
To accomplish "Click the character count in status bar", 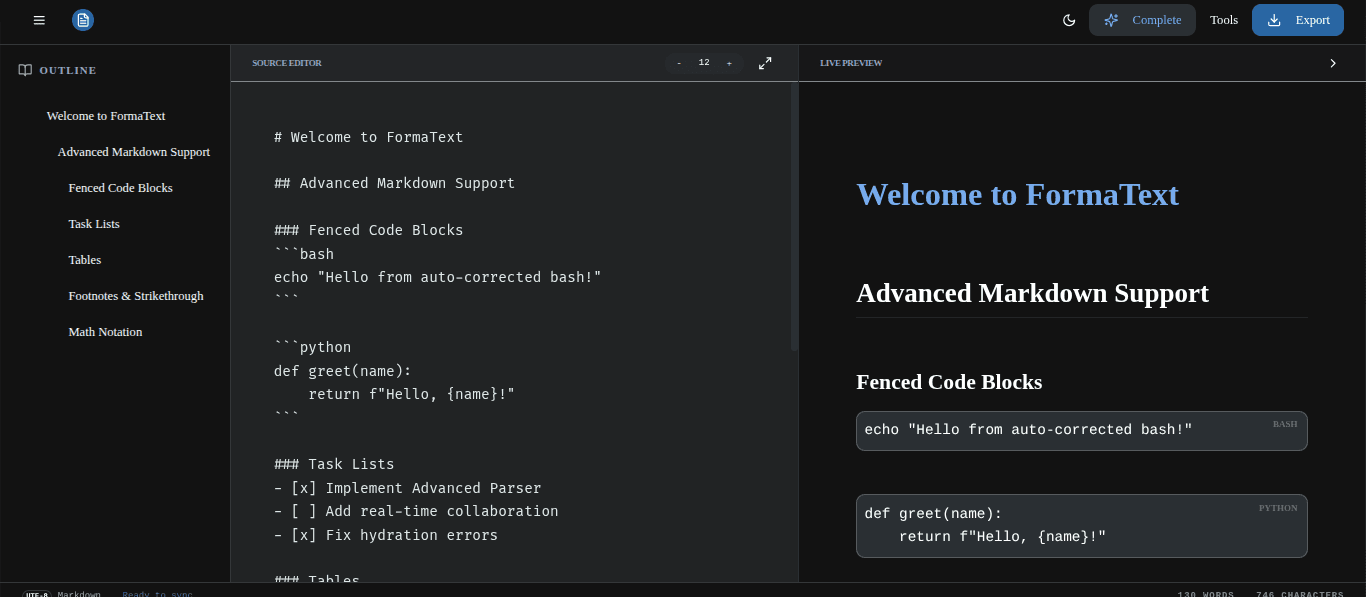I will [x=1300, y=594].
